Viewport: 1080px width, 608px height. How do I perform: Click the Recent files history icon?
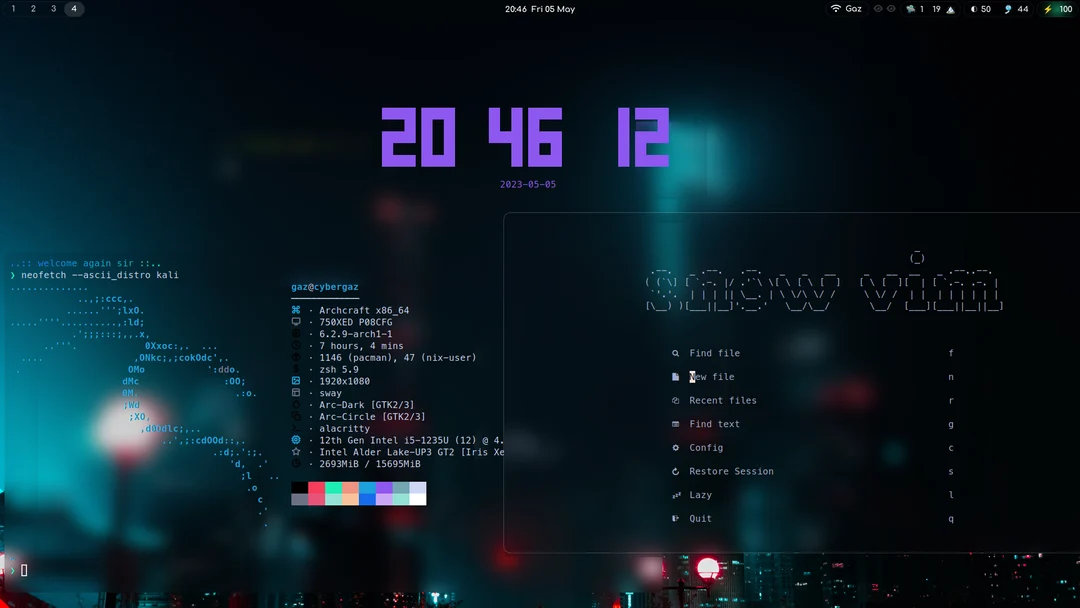(678, 400)
